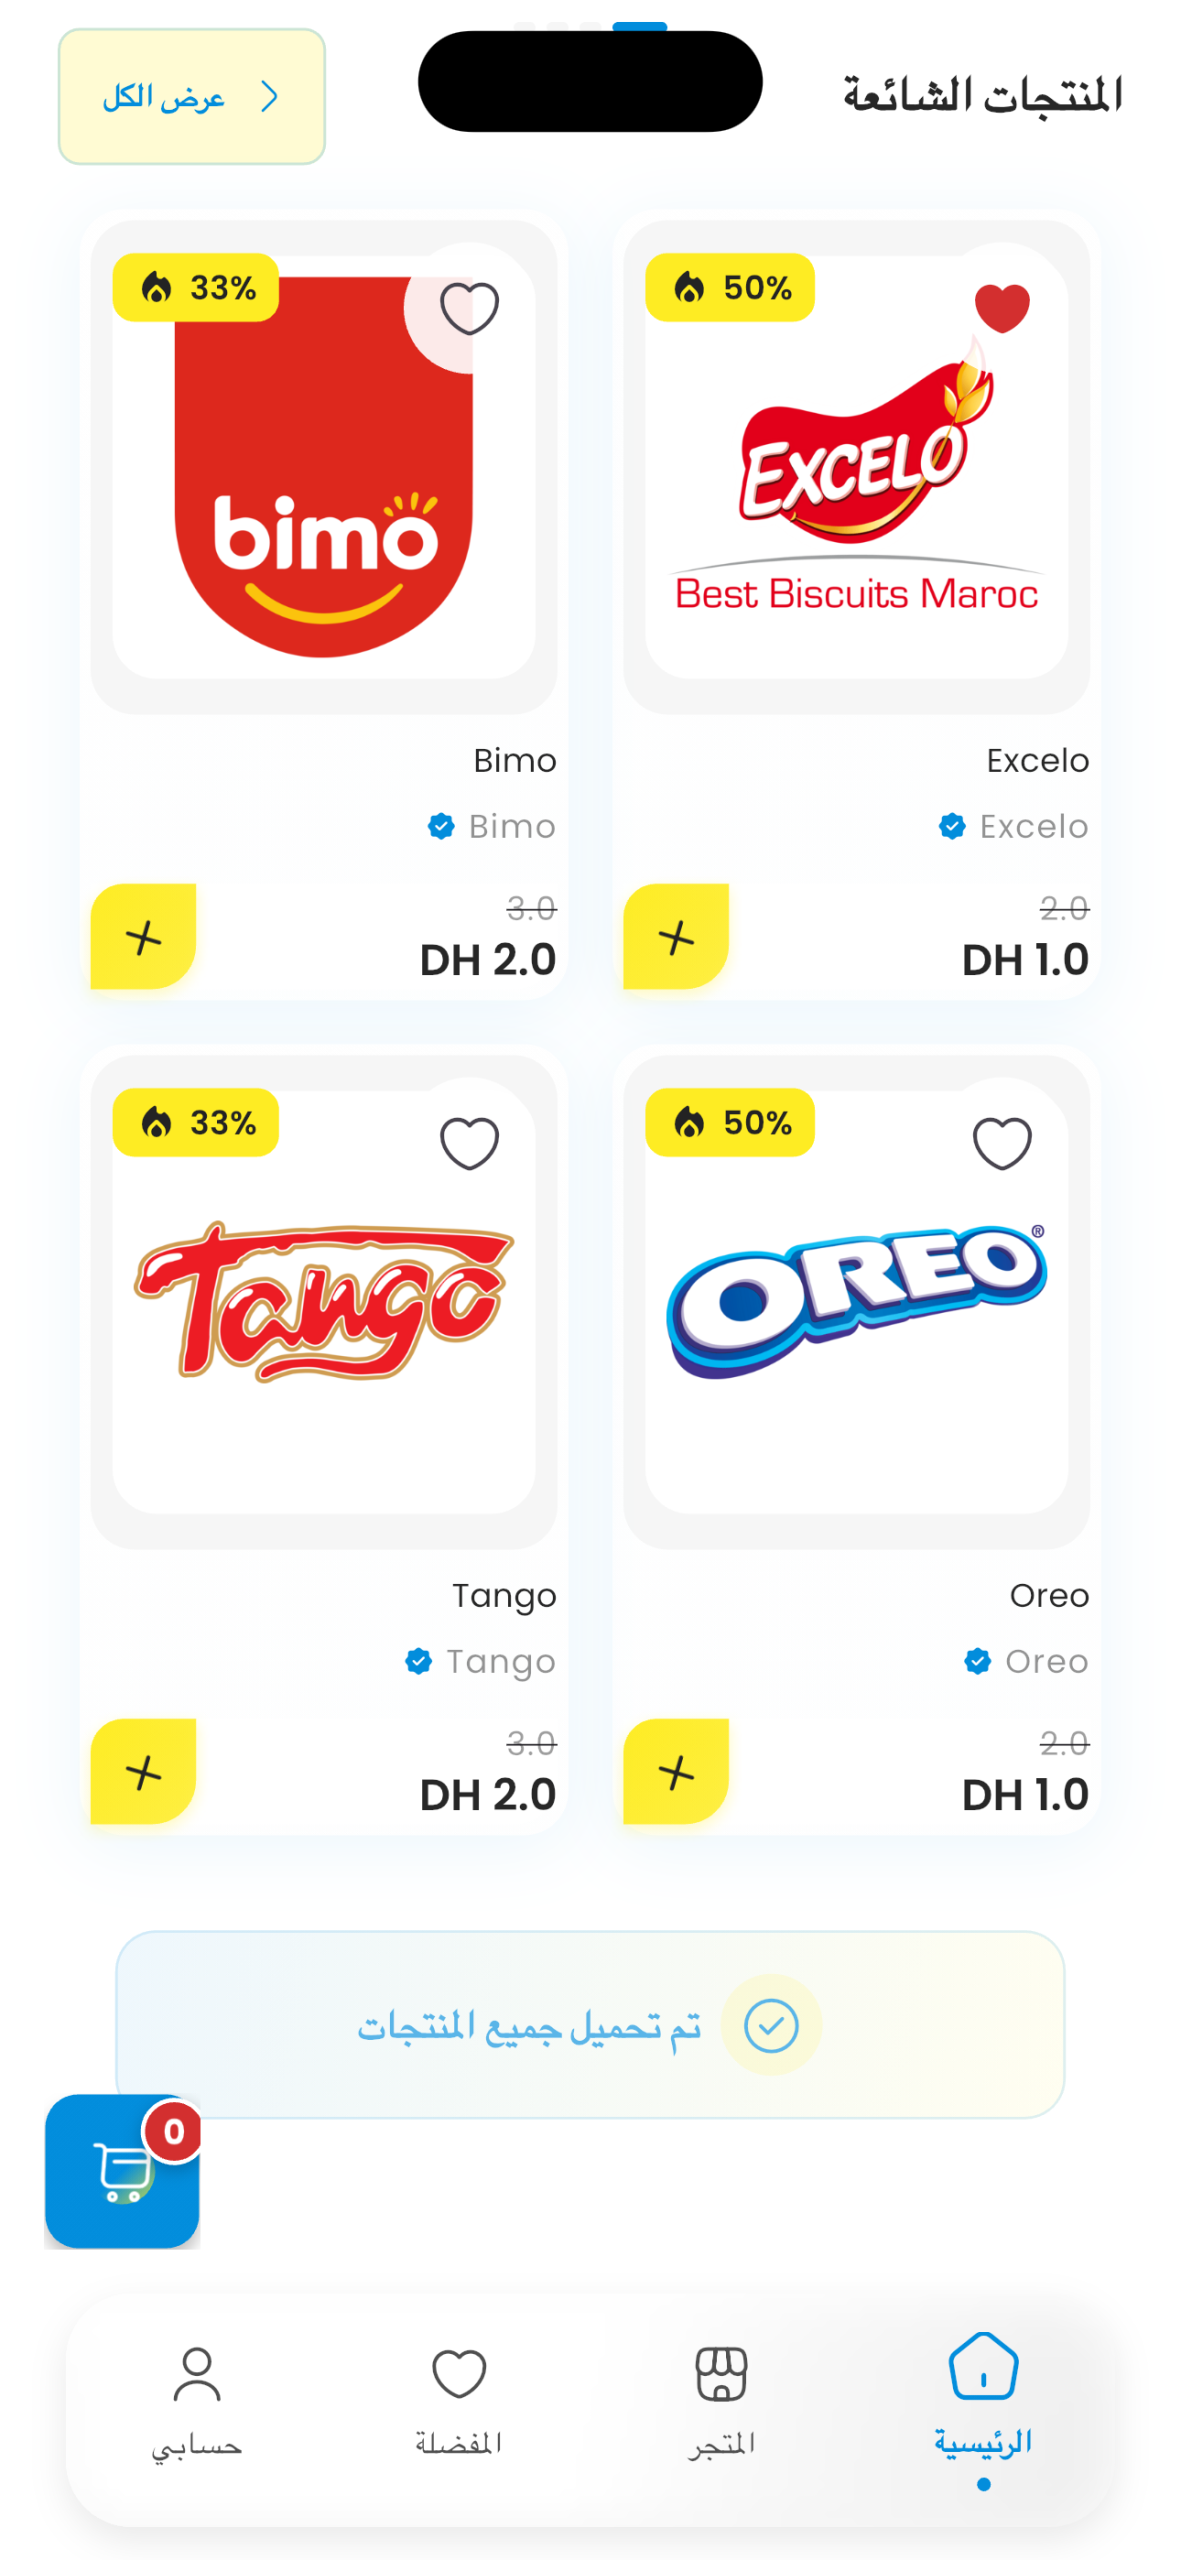Add Bimo product to cart
The height and width of the screenshot is (2560, 1181).
pyautogui.click(x=143, y=936)
